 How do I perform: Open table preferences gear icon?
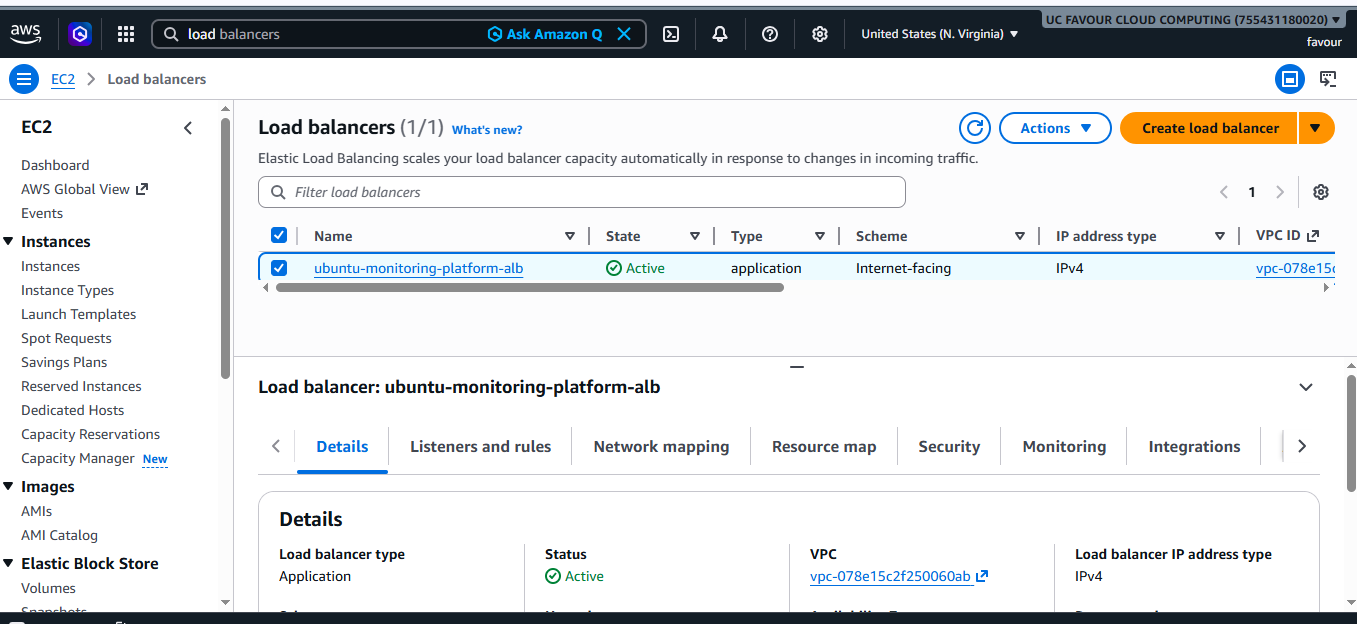[x=1321, y=192]
